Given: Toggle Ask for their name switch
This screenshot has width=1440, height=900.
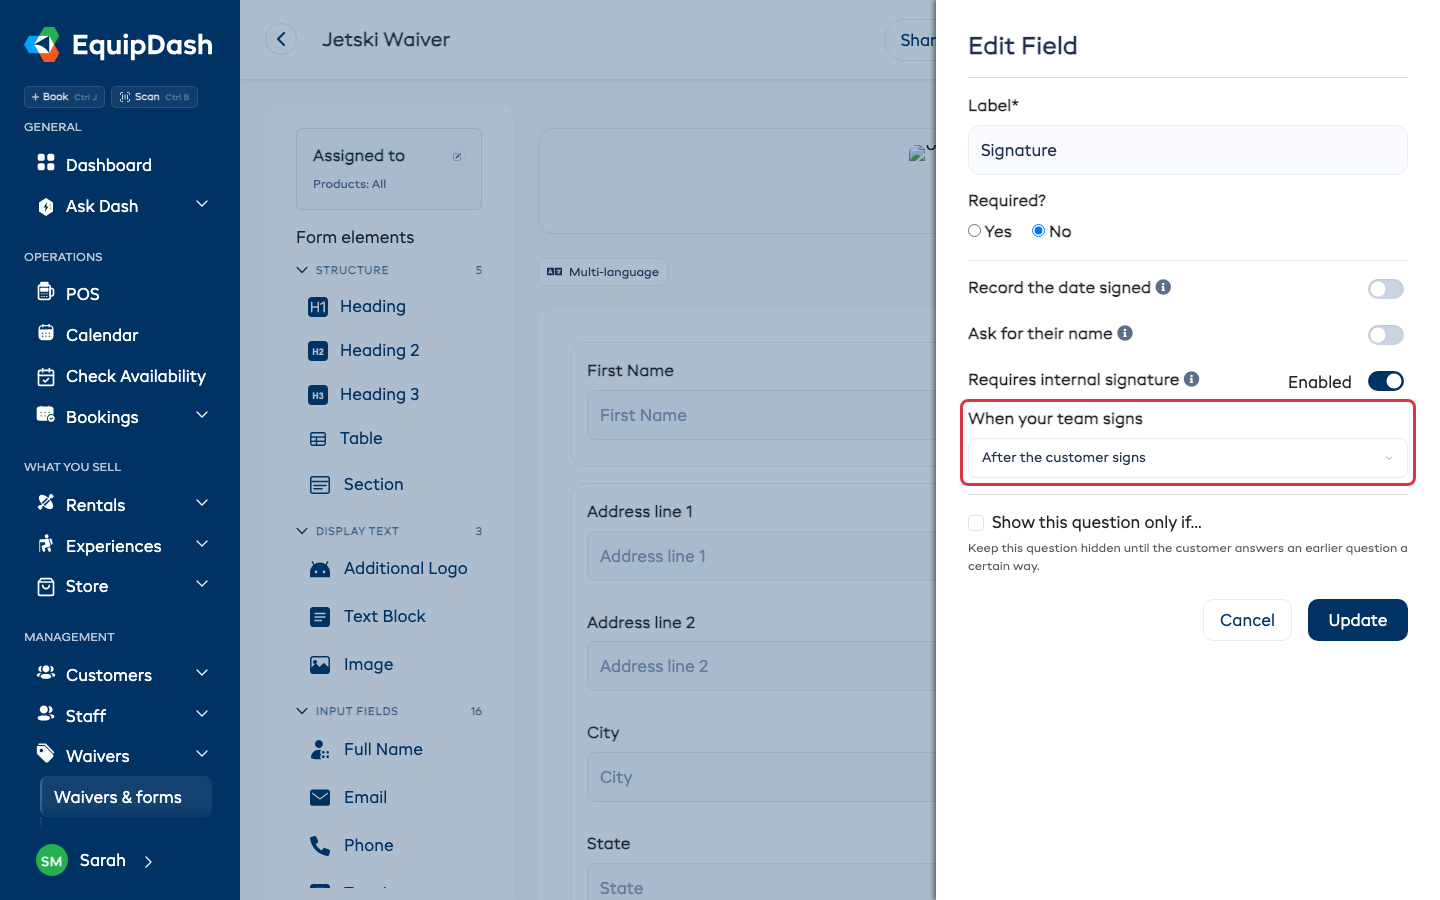Looking at the screenshot, I should [1386, 335].
